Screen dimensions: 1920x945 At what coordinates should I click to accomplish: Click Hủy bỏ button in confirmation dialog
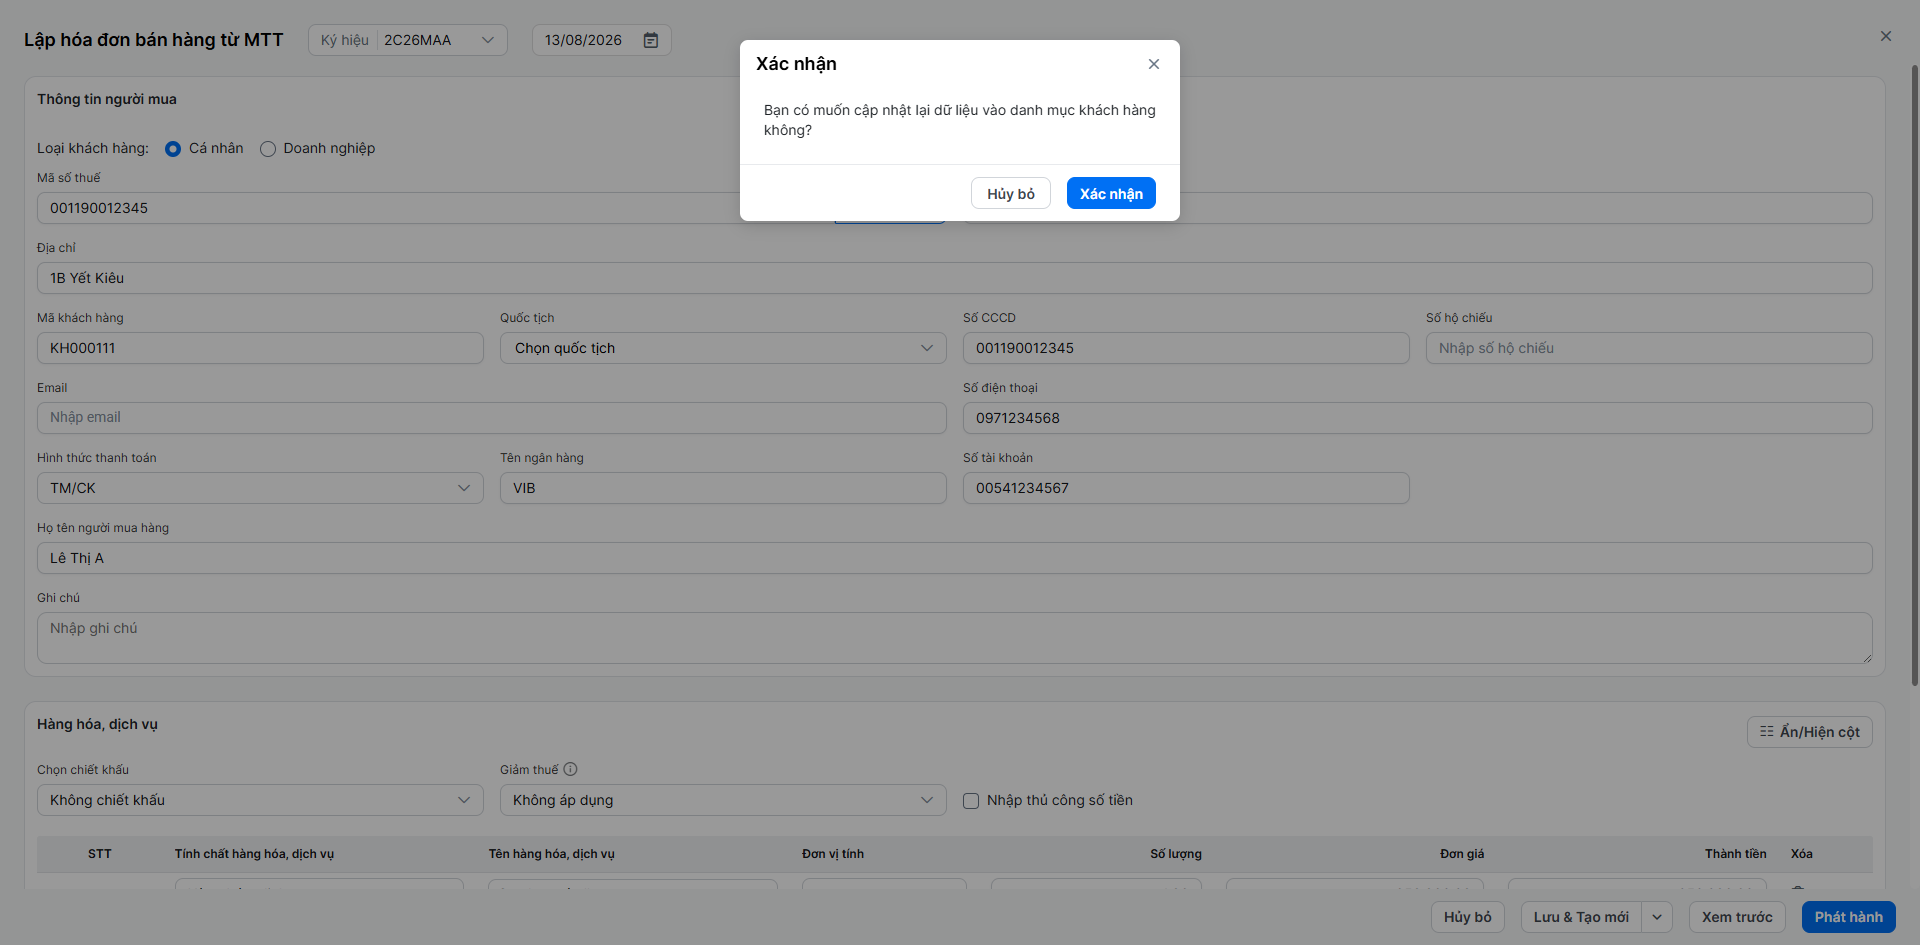(x=1011, y=193)
